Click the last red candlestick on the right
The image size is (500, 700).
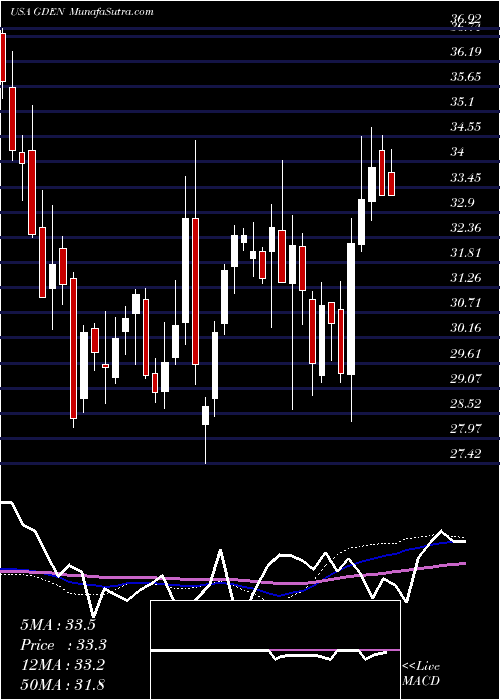(392, 184)
